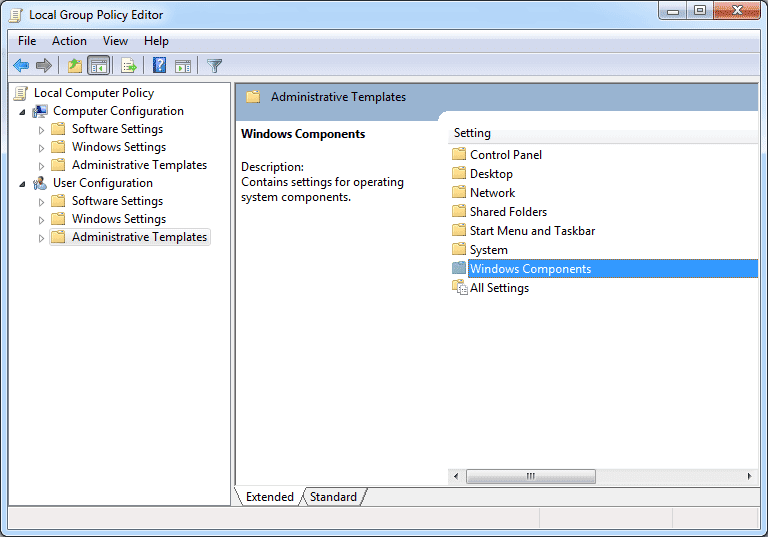
Task: Click the System folder icon in list
Action: pos(459,249)
